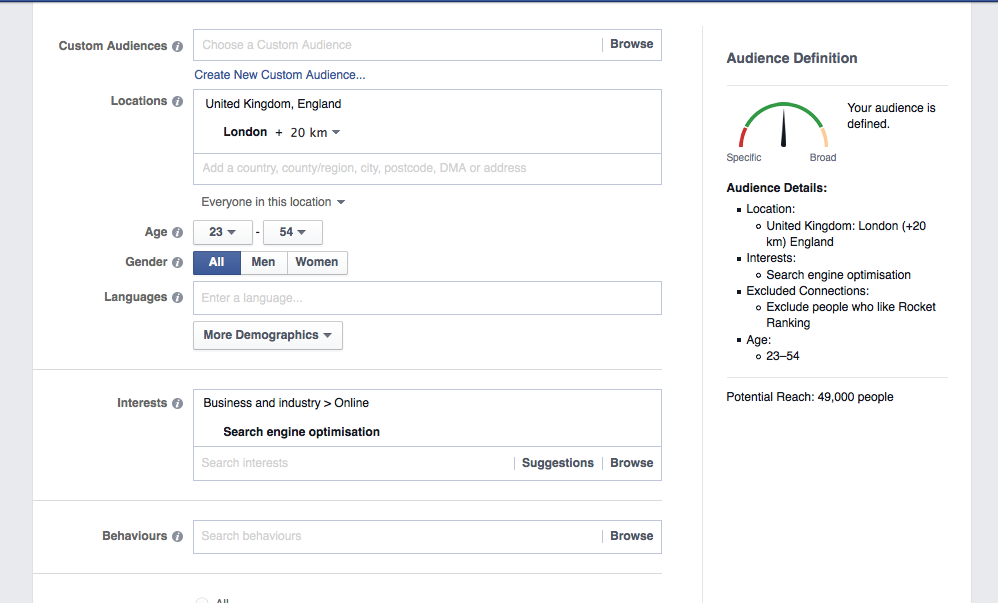Open the More Demographics dropdown
The image size is (998, 603).
pyautogui.click(x=267, y=335)
